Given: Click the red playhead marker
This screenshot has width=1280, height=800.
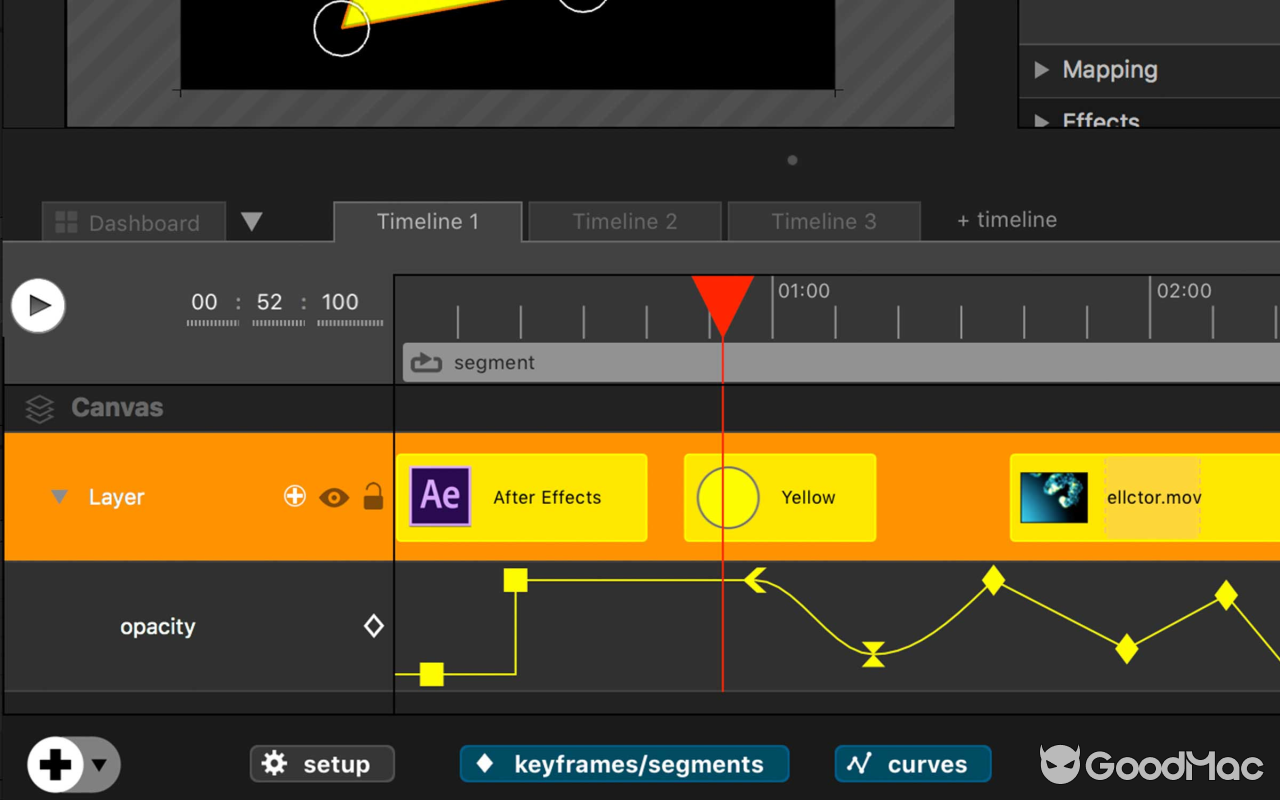Looking at the screenshot, I should [x=722, y=302].
